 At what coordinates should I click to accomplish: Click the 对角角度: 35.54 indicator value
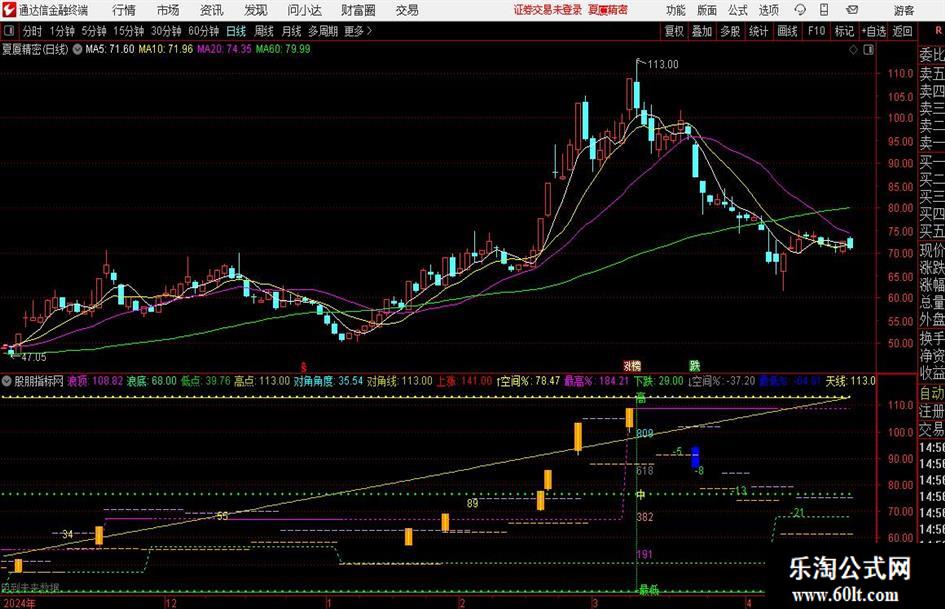(x=328, y=381)
